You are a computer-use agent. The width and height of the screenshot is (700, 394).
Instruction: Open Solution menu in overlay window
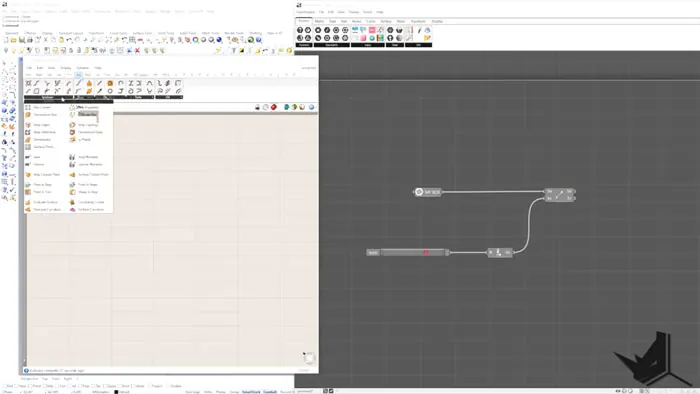pyautogui.click(x=83, y=68)
